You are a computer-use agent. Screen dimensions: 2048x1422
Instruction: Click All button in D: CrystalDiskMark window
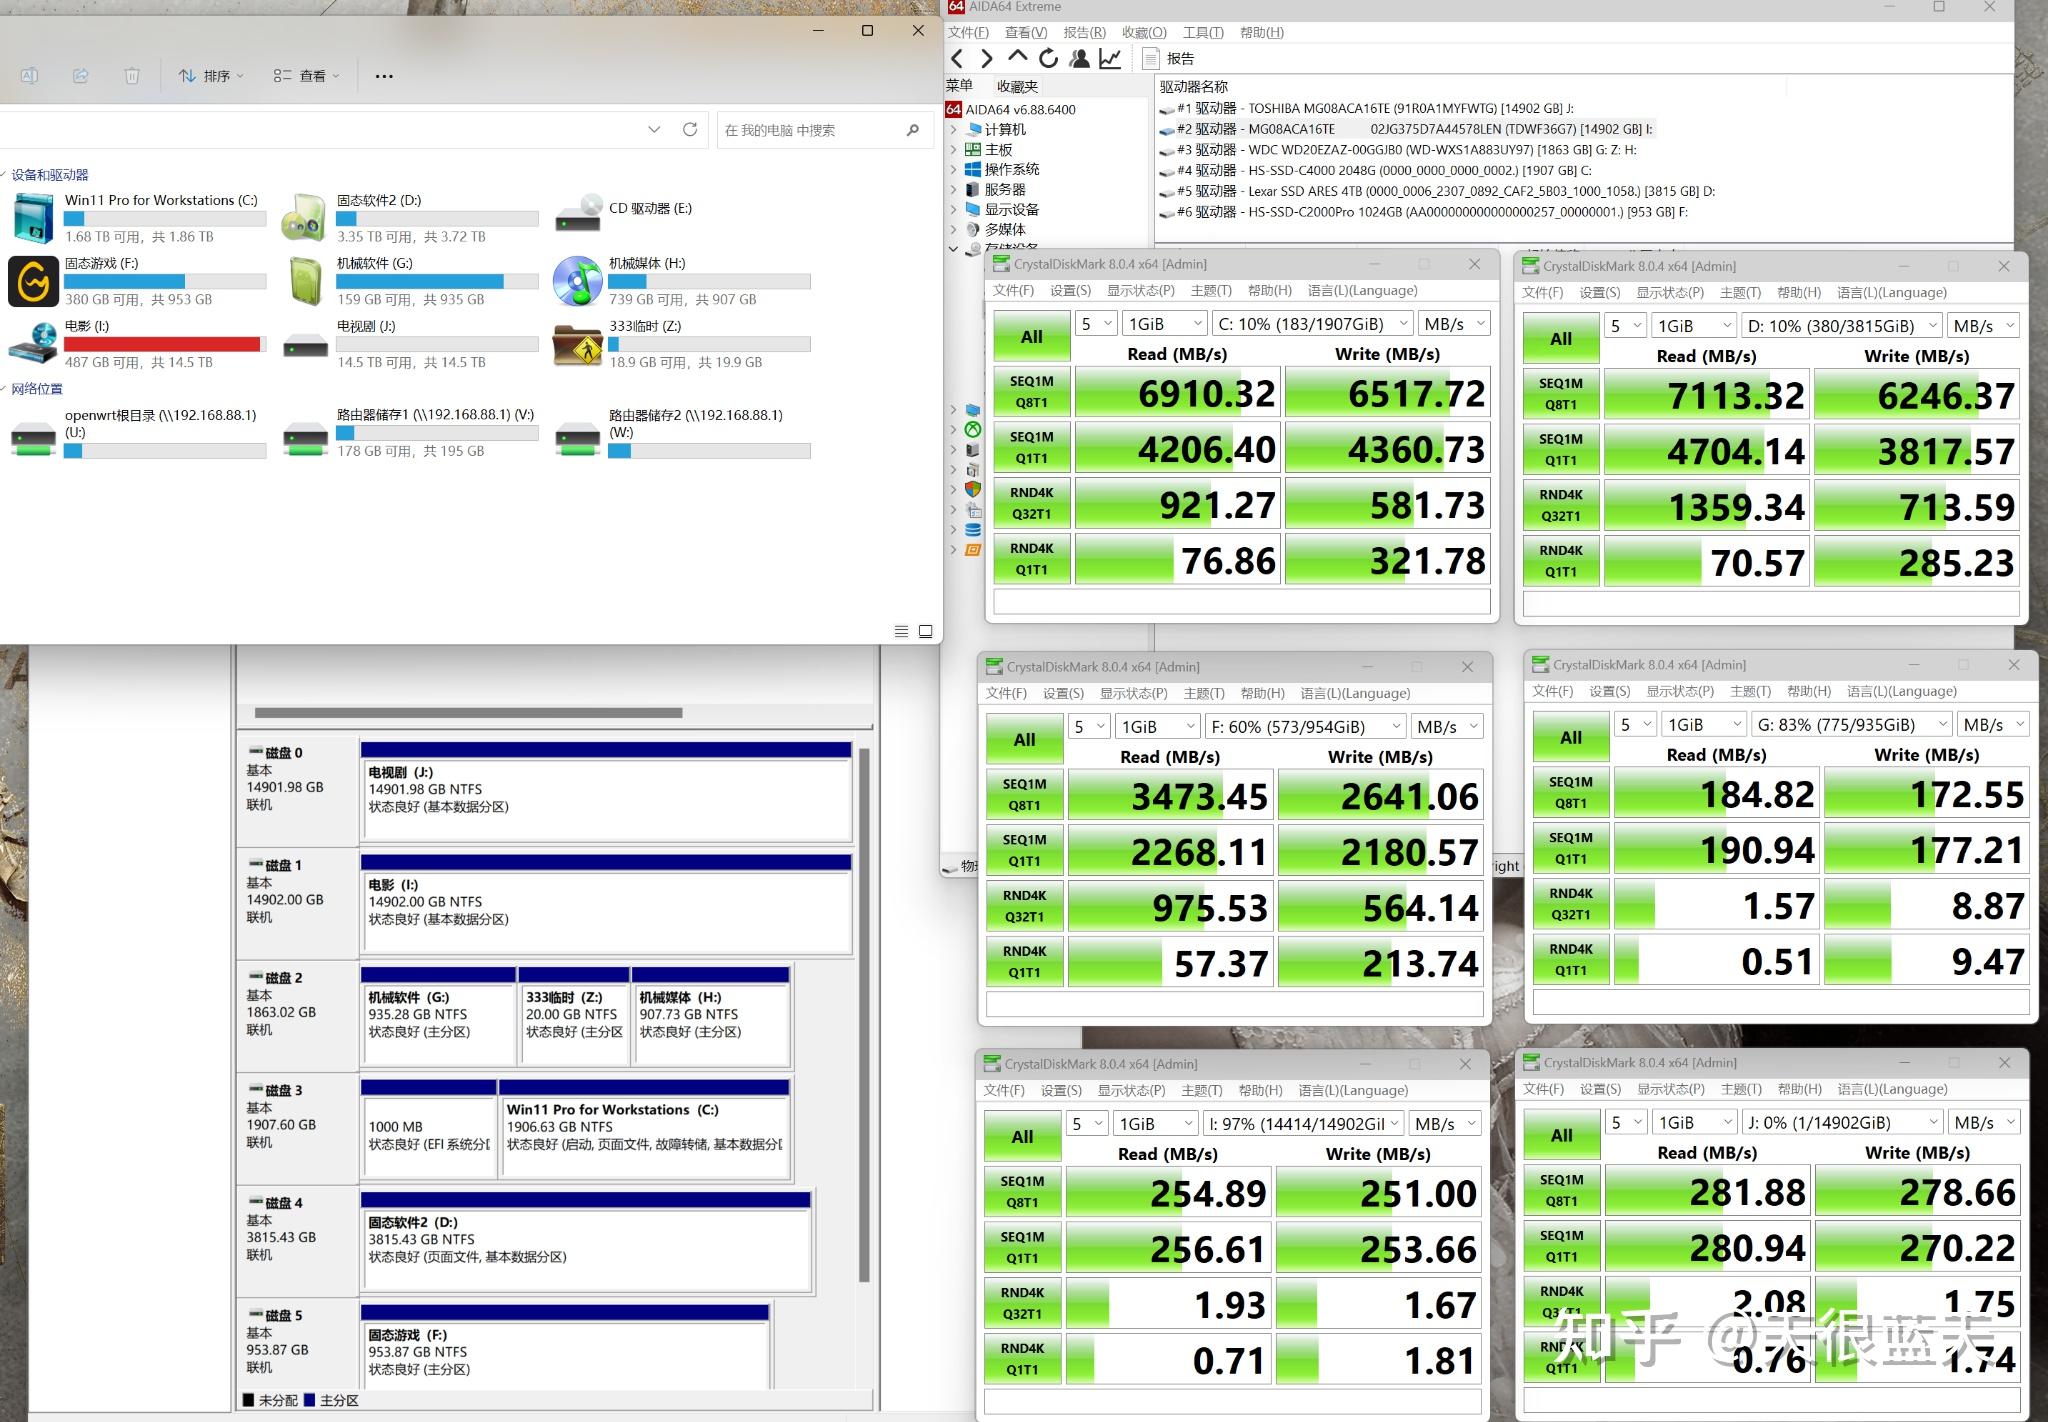[1560, 339]
